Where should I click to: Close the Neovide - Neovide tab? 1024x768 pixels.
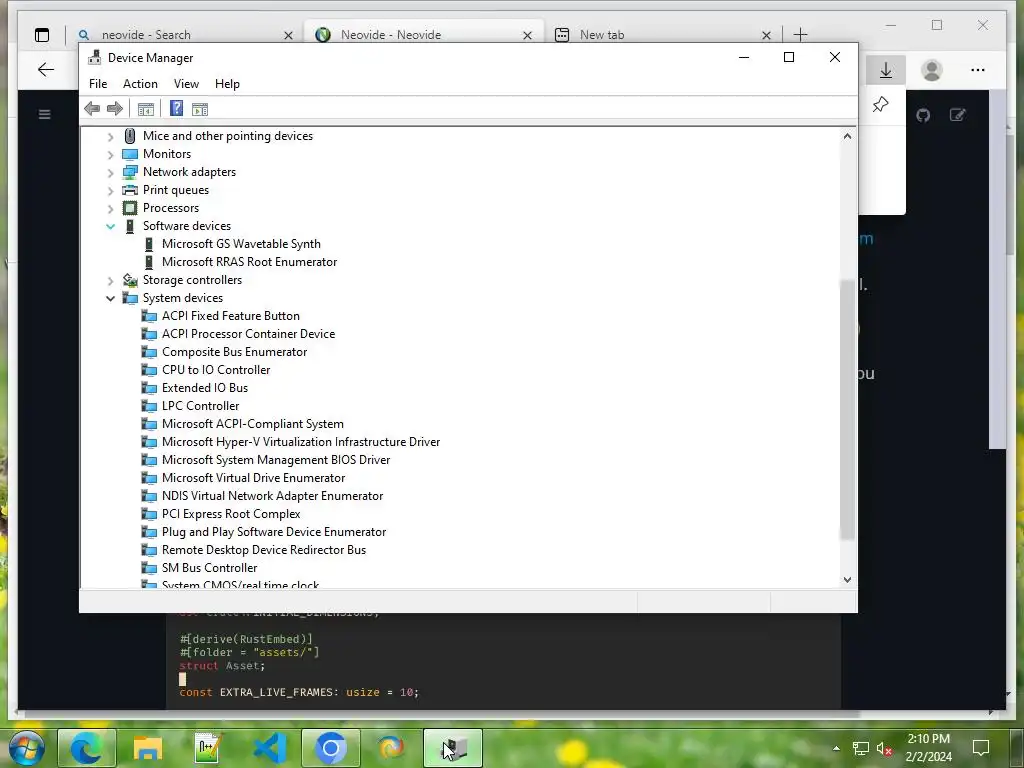[527, 35]
